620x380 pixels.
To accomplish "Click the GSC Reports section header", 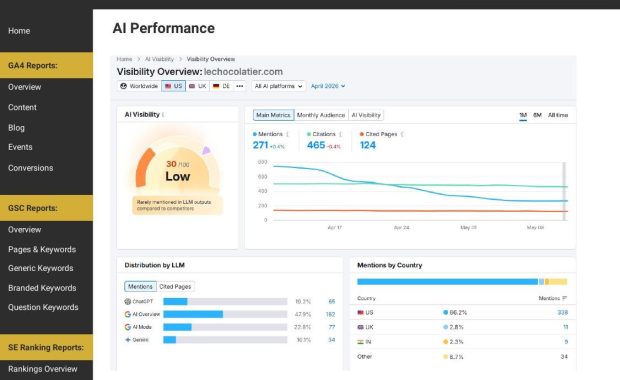I will [x=46, y=208].
